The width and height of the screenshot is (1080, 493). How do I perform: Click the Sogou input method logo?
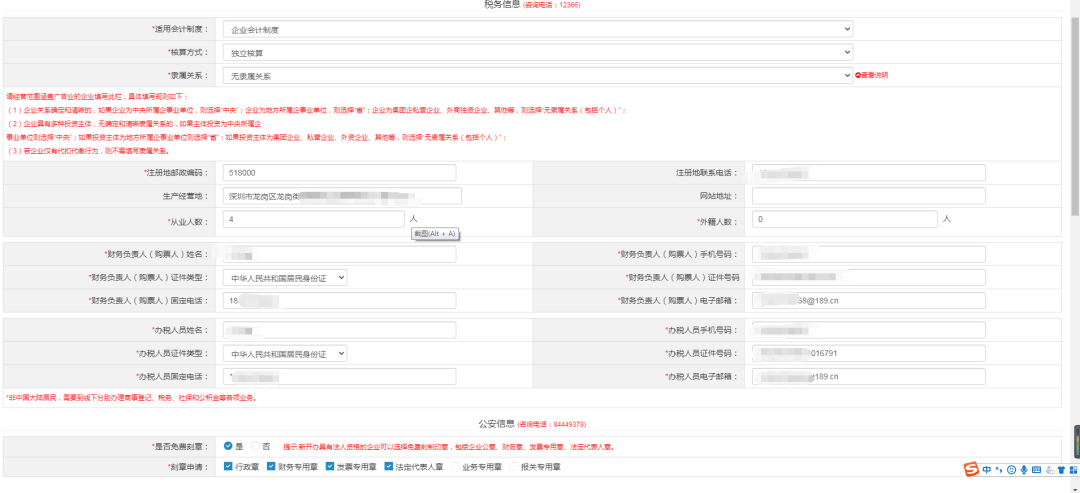(x=971, y=470)
